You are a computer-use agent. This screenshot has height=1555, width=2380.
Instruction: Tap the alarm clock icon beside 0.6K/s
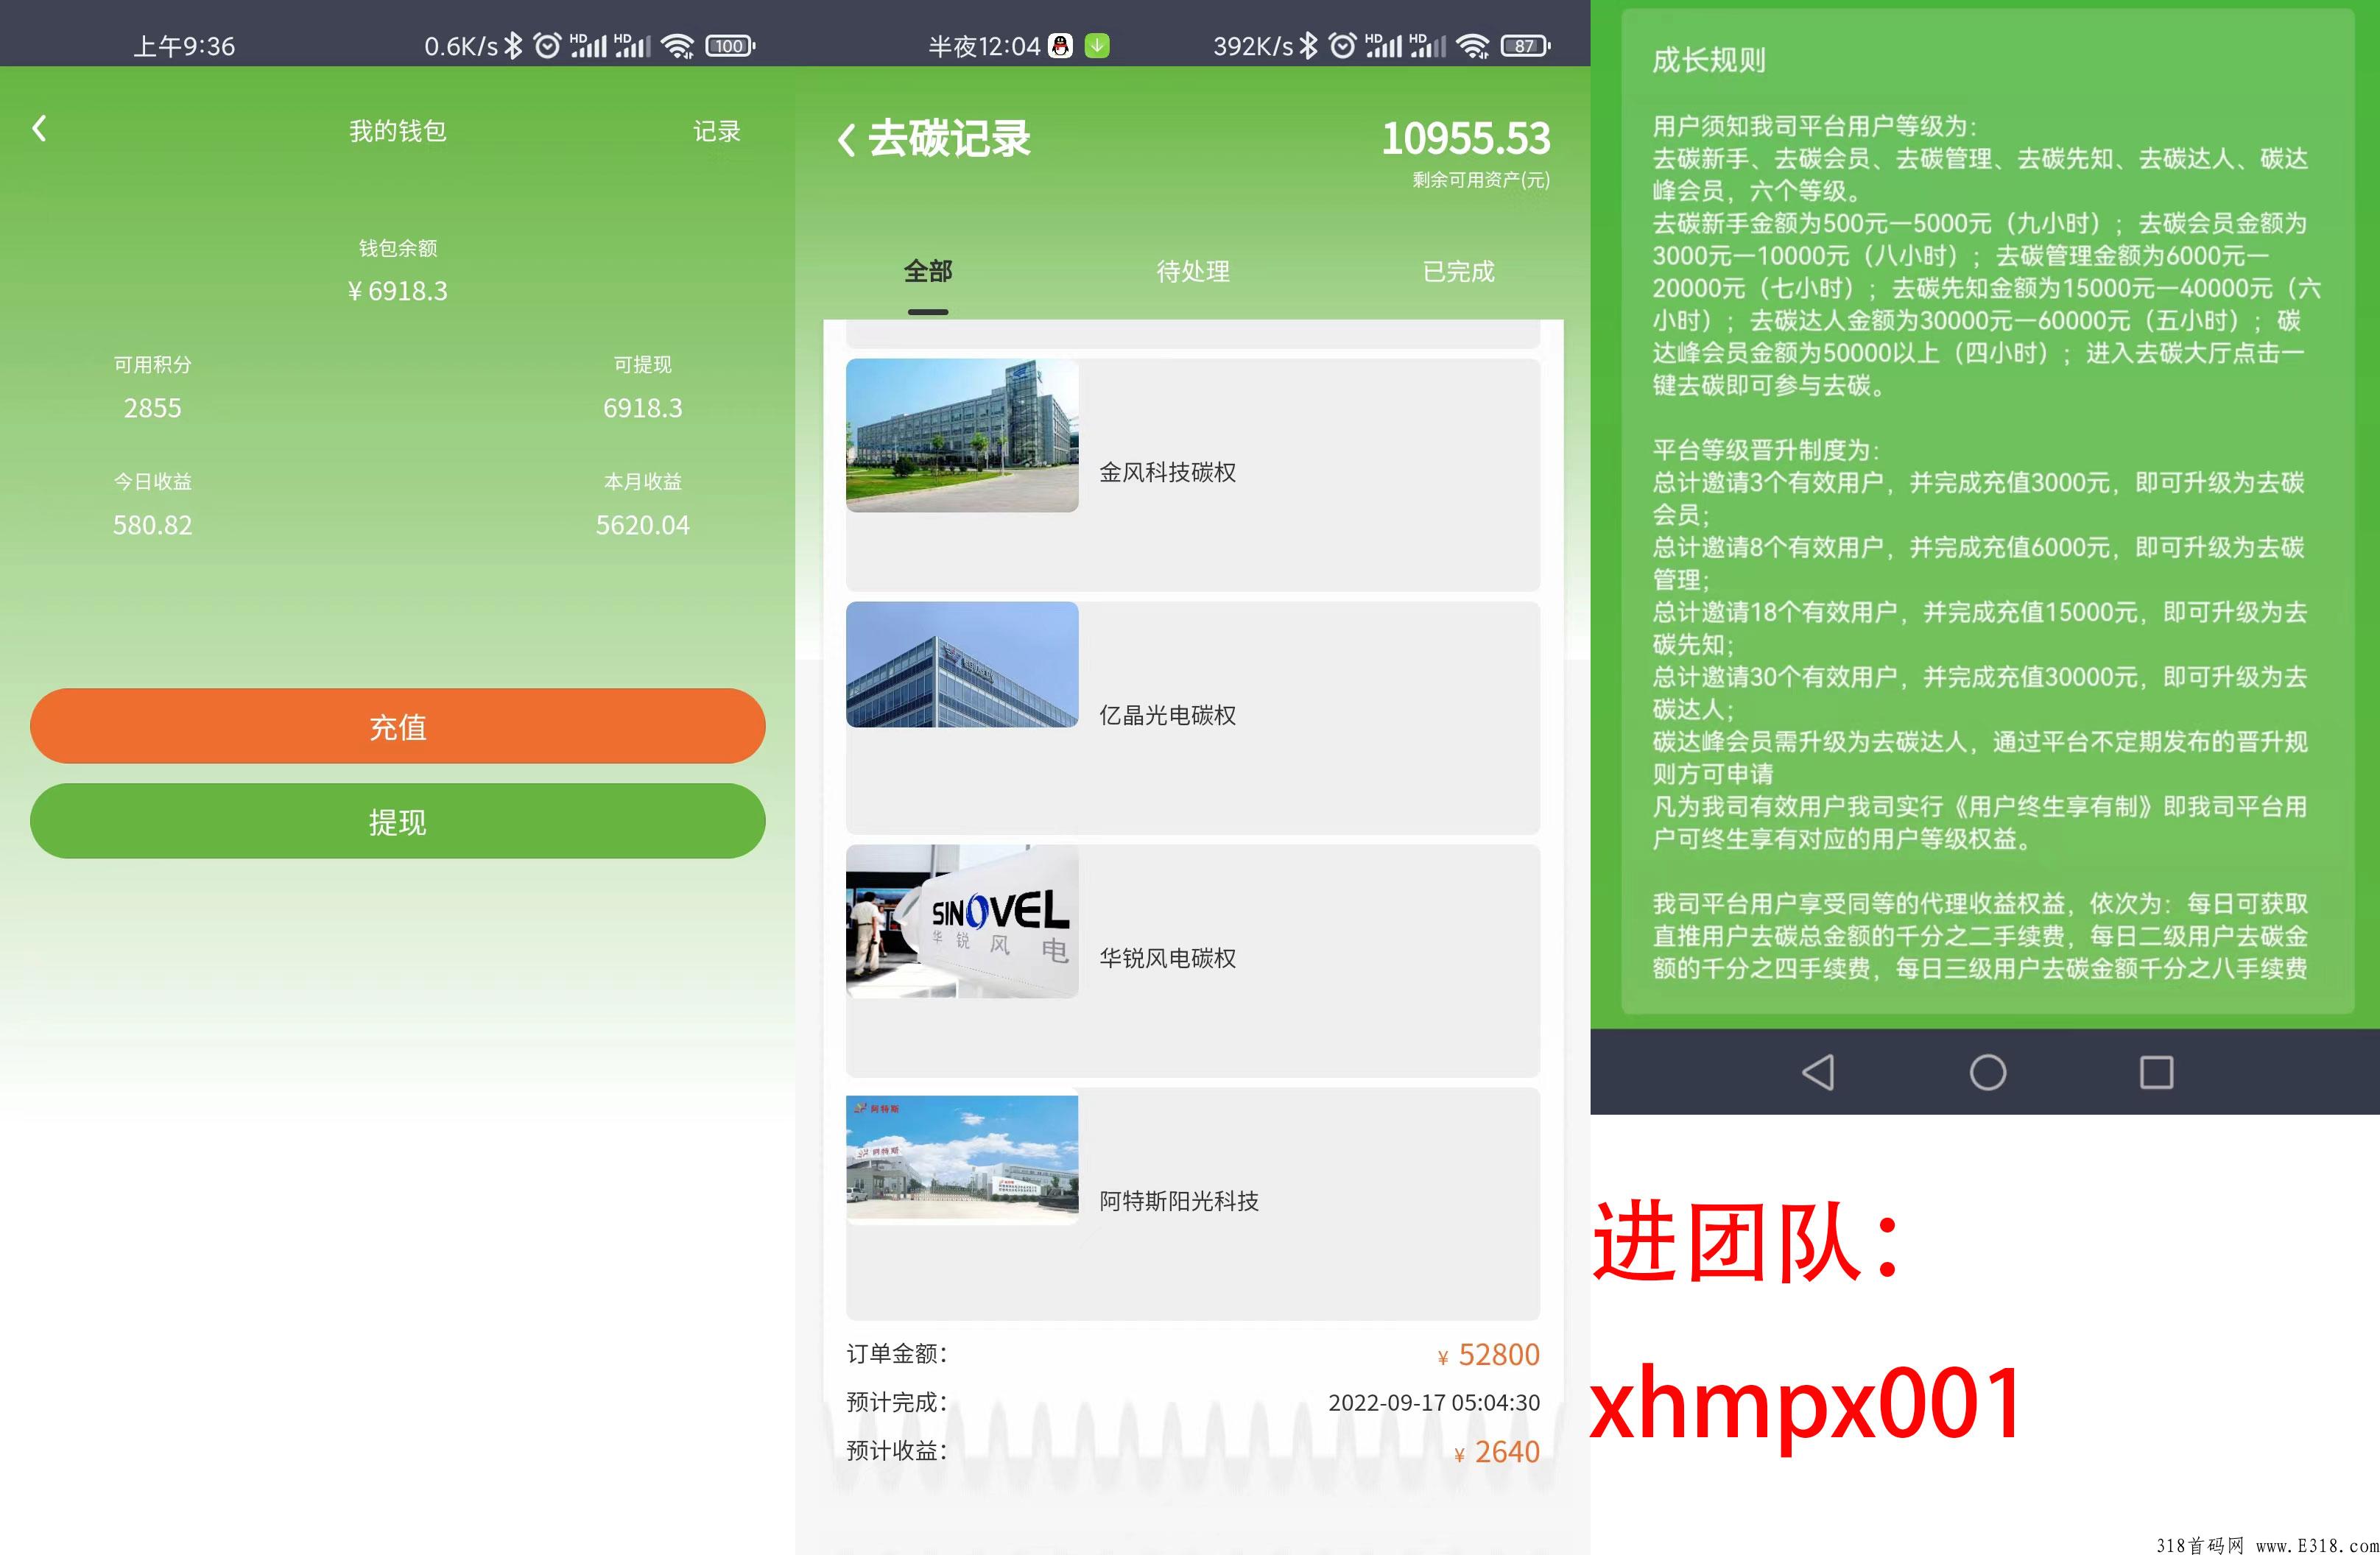point(547,45)
